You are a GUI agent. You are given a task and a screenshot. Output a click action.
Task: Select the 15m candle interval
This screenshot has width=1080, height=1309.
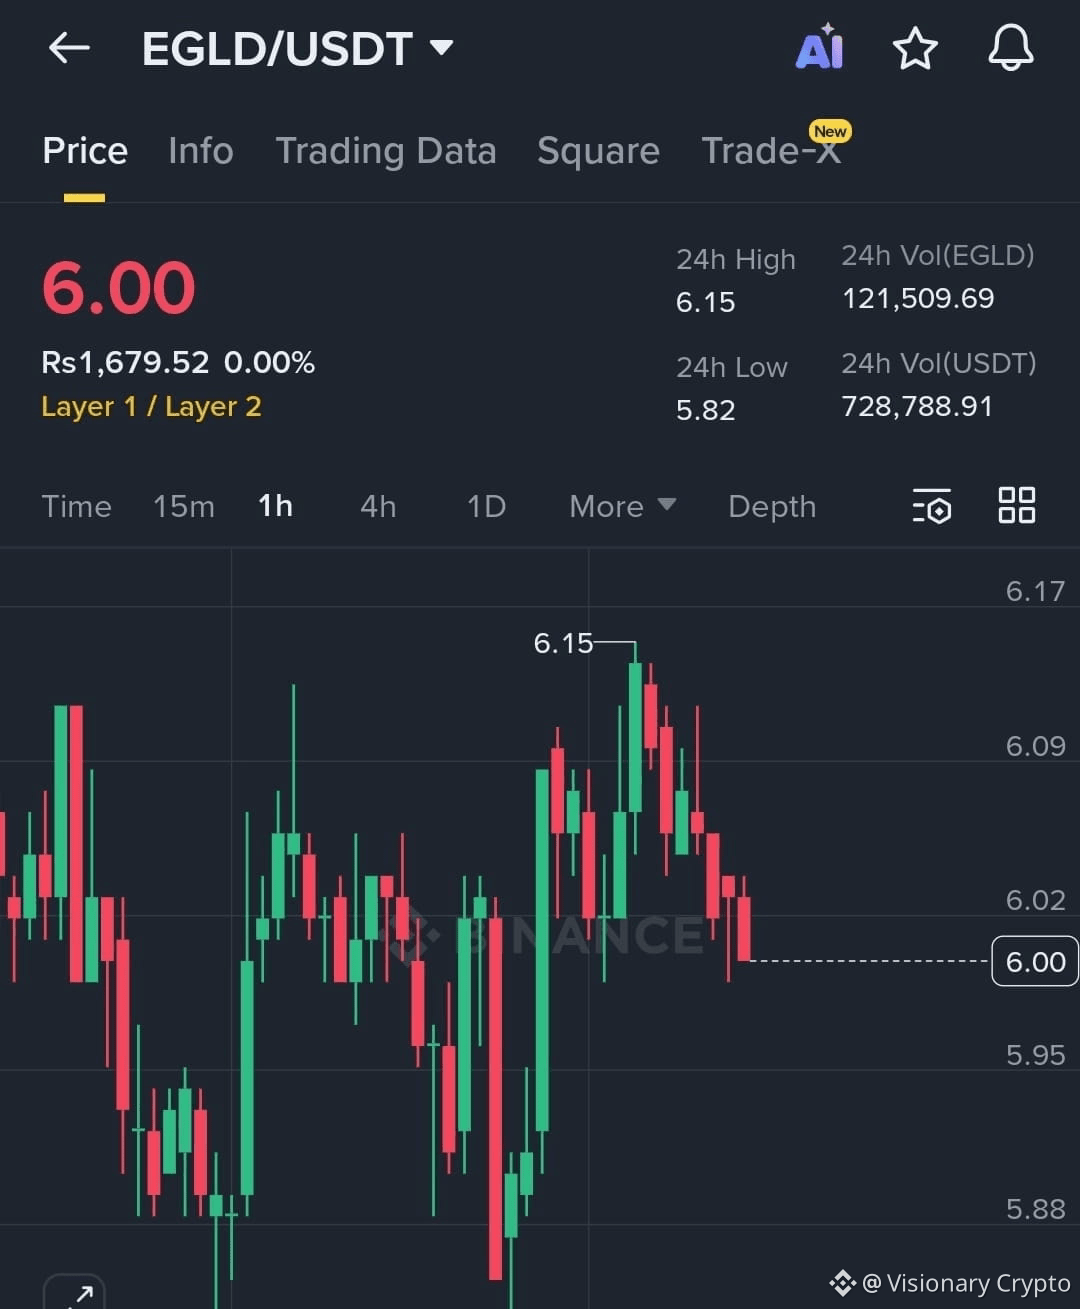coord(184,506)
